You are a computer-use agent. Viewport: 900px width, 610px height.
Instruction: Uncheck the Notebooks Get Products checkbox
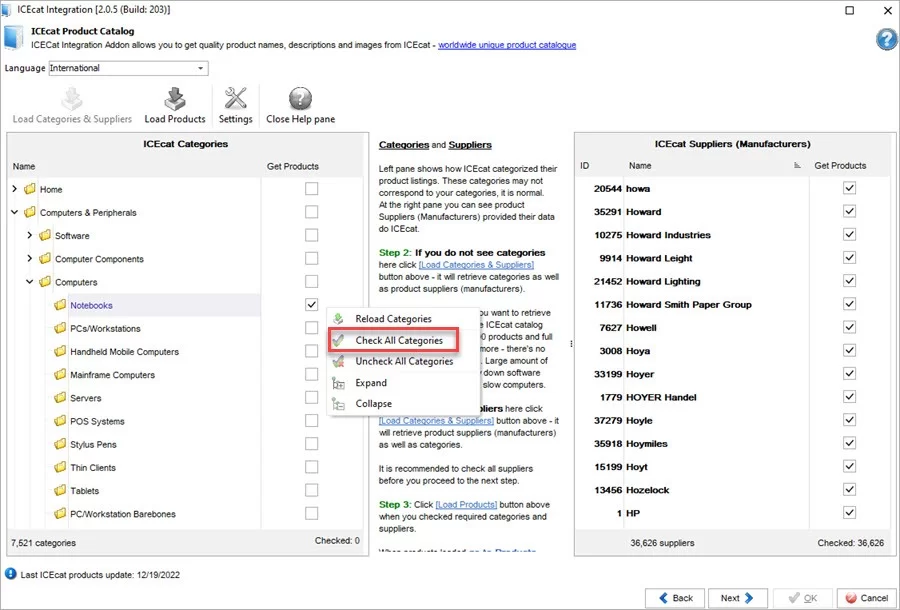(312, 305)
